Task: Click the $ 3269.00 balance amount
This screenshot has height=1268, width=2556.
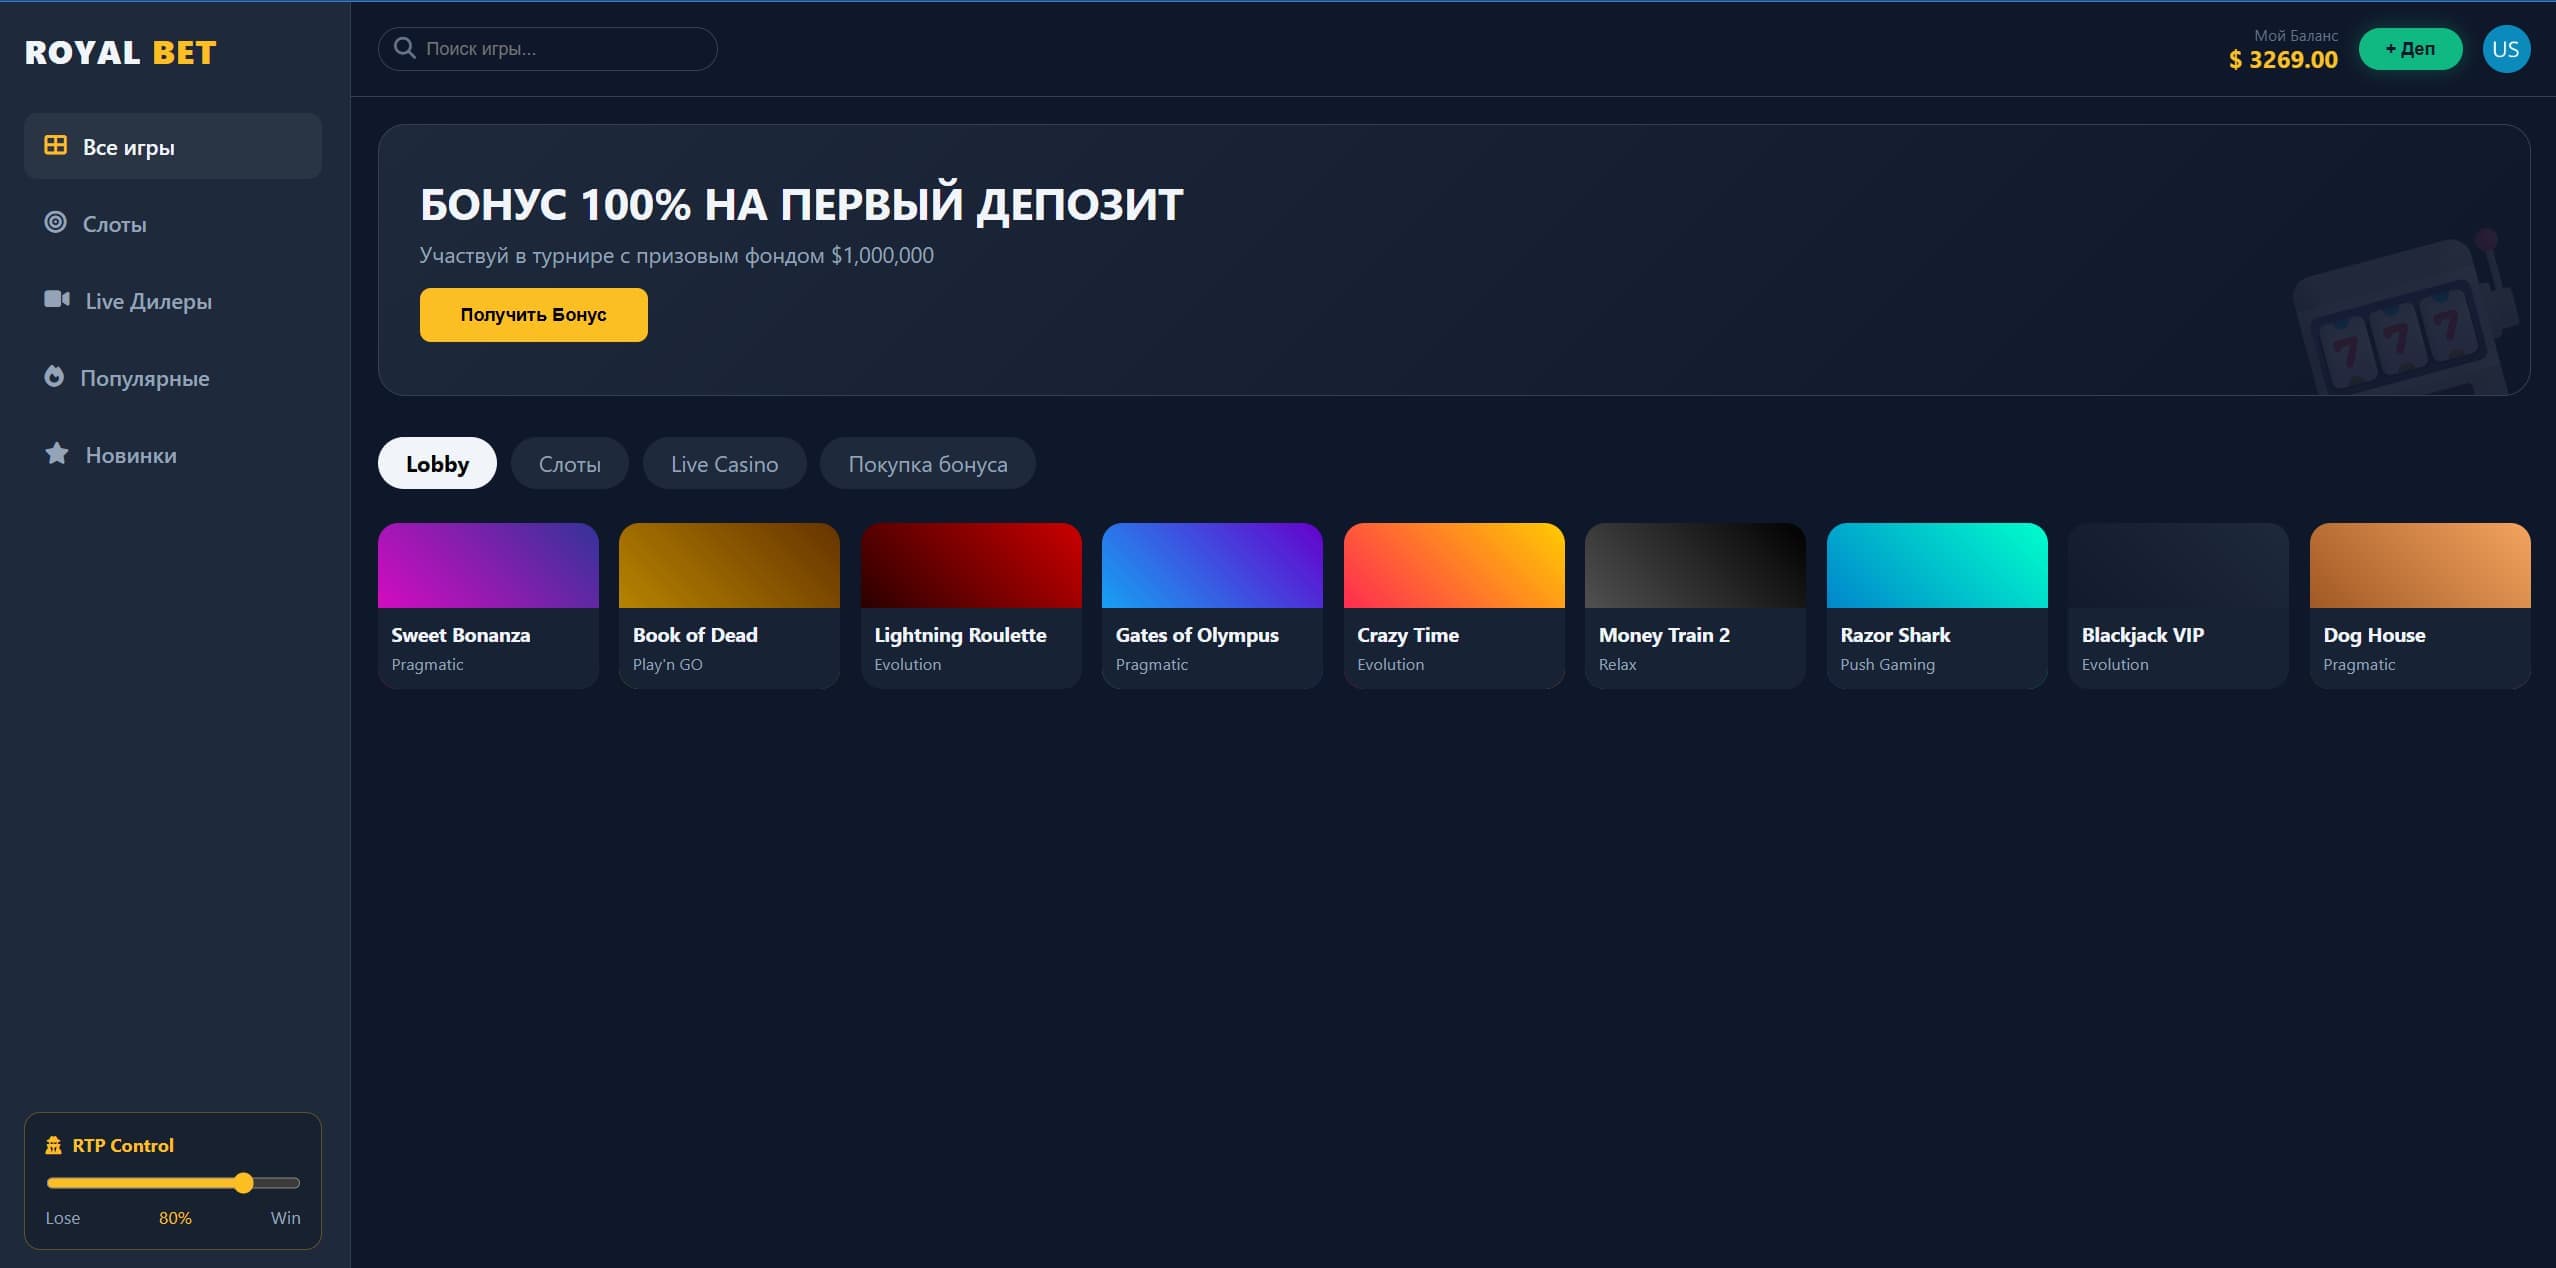Action: click(x=2283, y=60)
